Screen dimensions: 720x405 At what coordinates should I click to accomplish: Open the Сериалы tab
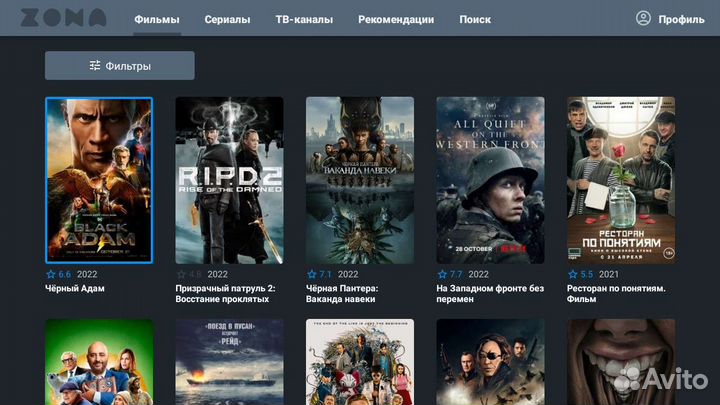(x=227, y=19)
